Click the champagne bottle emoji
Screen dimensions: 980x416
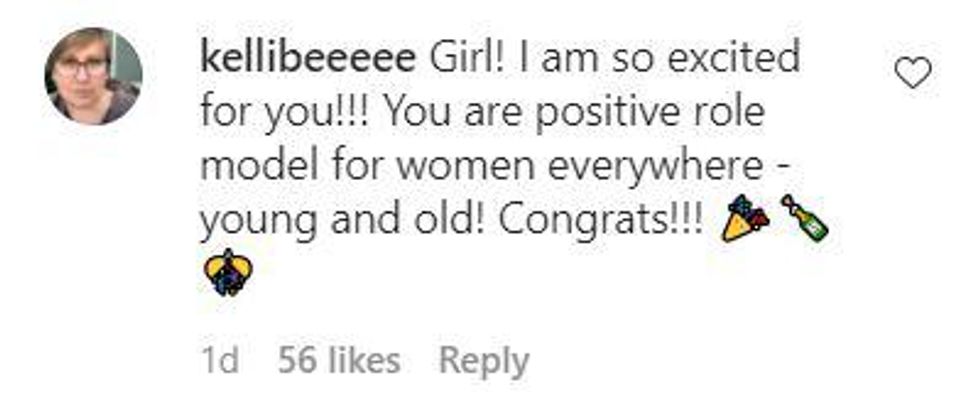805,217
